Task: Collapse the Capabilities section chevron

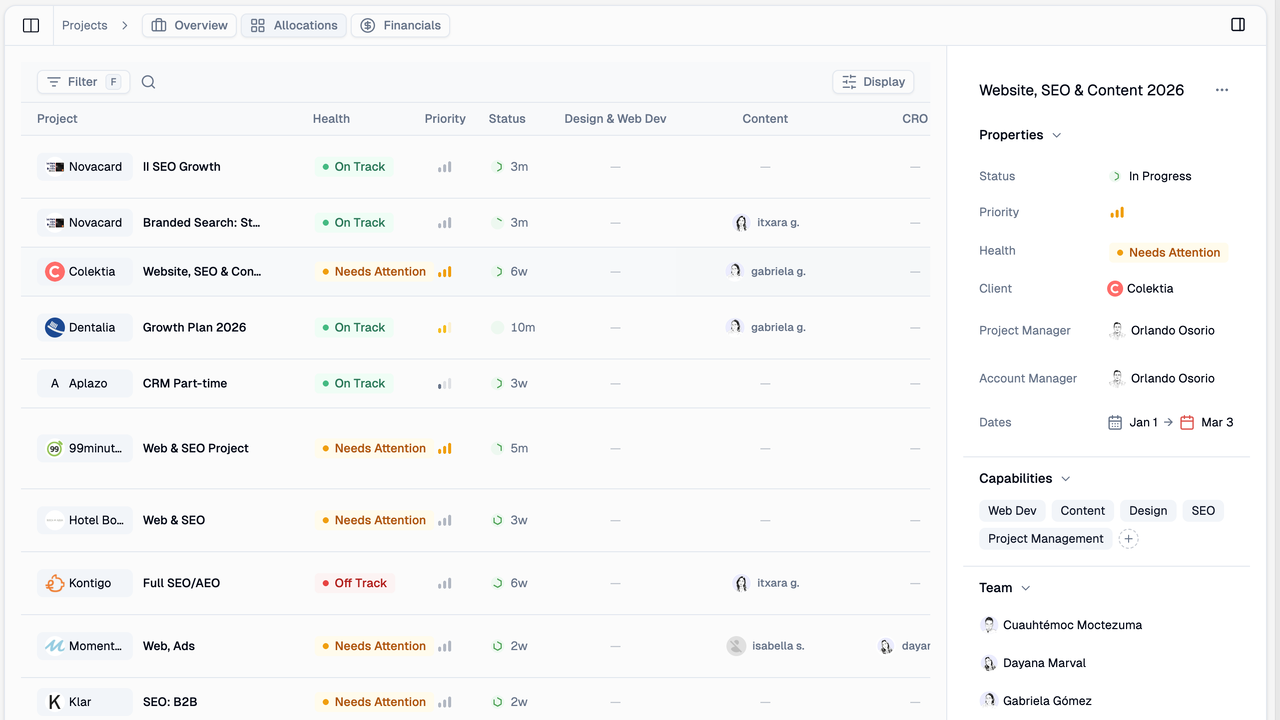Action: [x=1065, y=479]
